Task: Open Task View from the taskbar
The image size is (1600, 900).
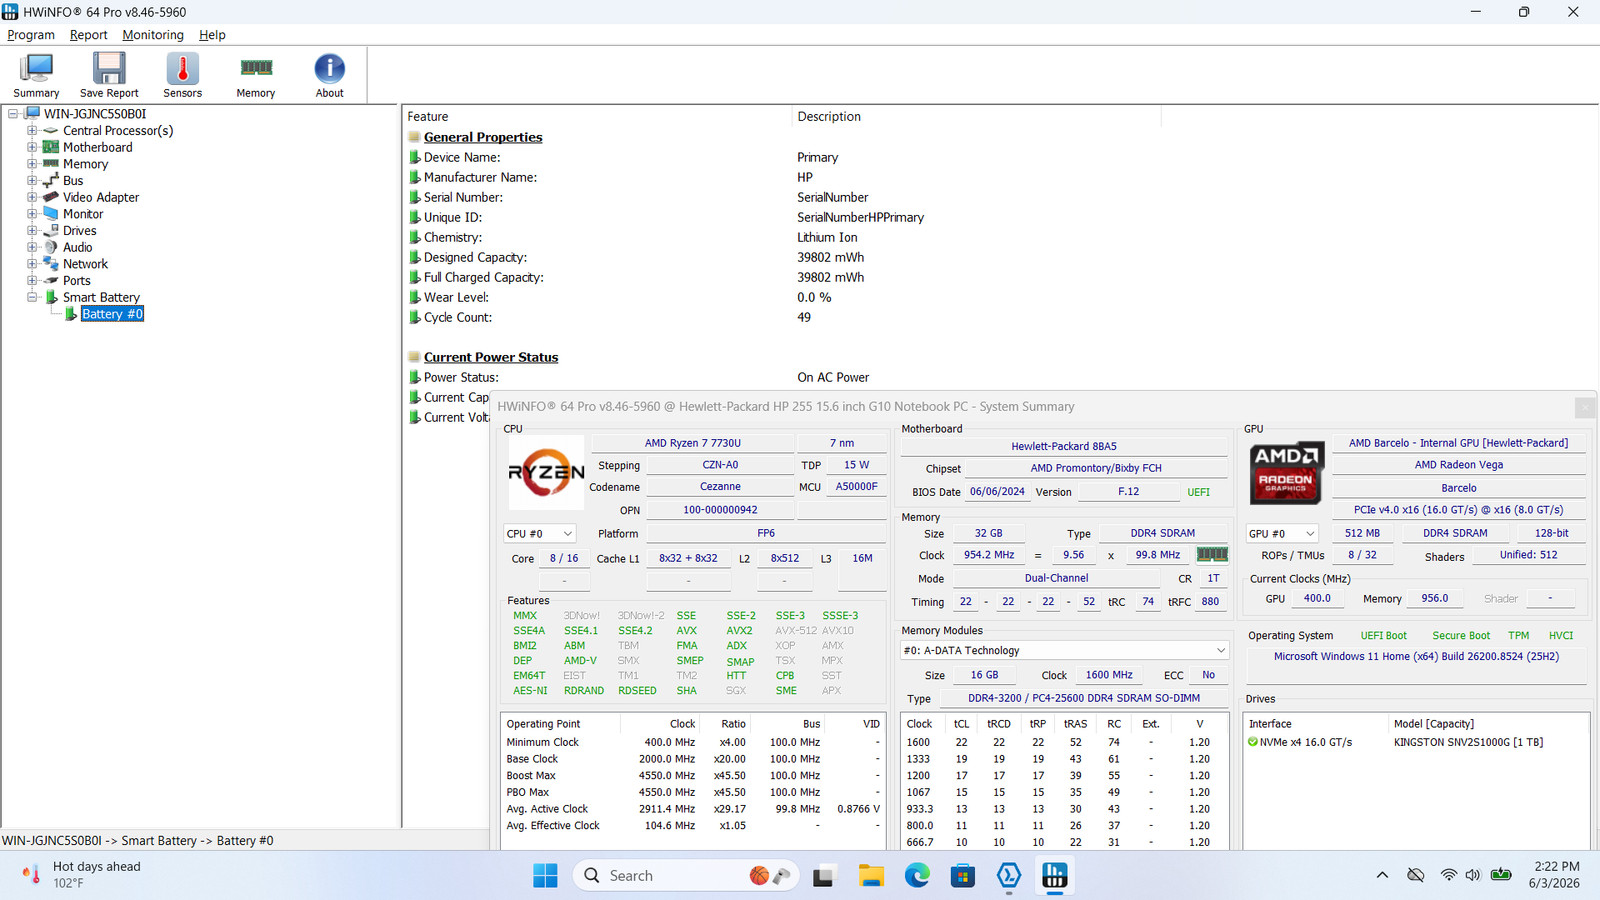Action: 823,876
